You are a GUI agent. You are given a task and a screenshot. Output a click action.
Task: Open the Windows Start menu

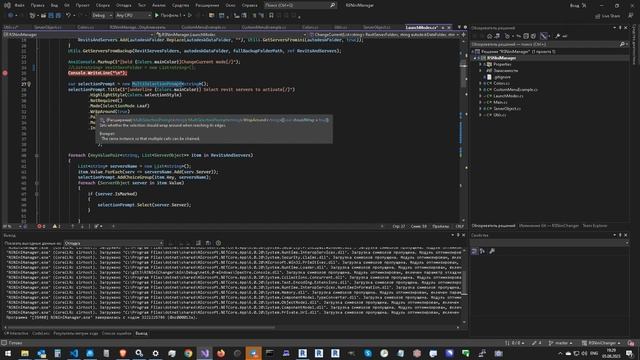point(8,353)
